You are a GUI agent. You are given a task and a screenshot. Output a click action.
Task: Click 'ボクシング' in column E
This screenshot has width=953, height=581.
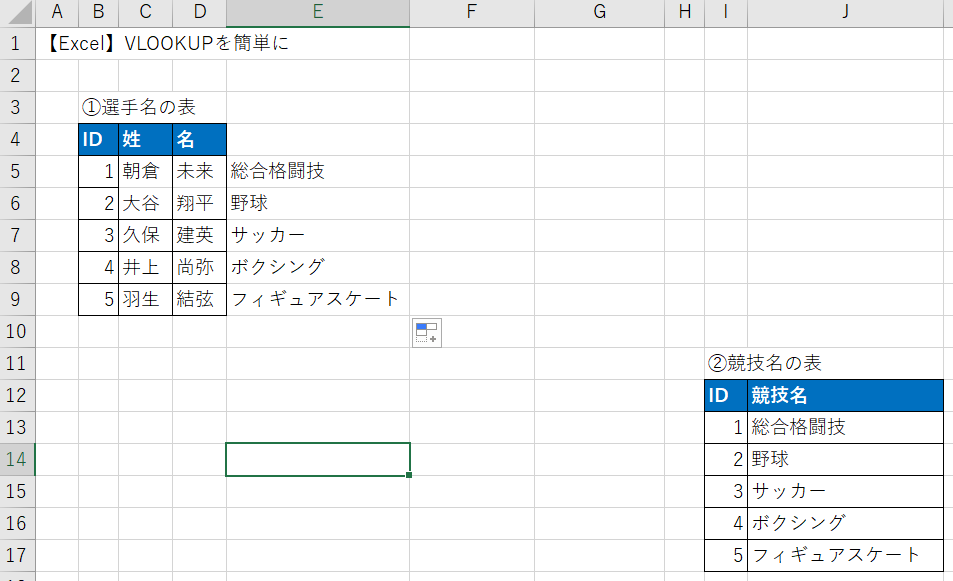click(318, 267)
